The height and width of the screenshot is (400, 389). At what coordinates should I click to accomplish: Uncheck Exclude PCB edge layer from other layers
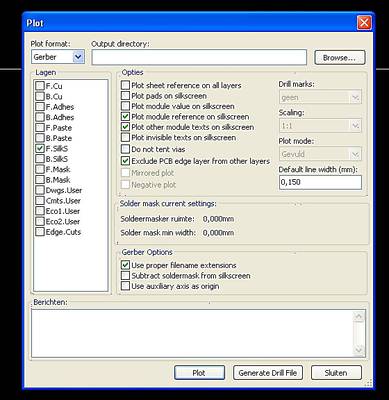coord(125,161)
